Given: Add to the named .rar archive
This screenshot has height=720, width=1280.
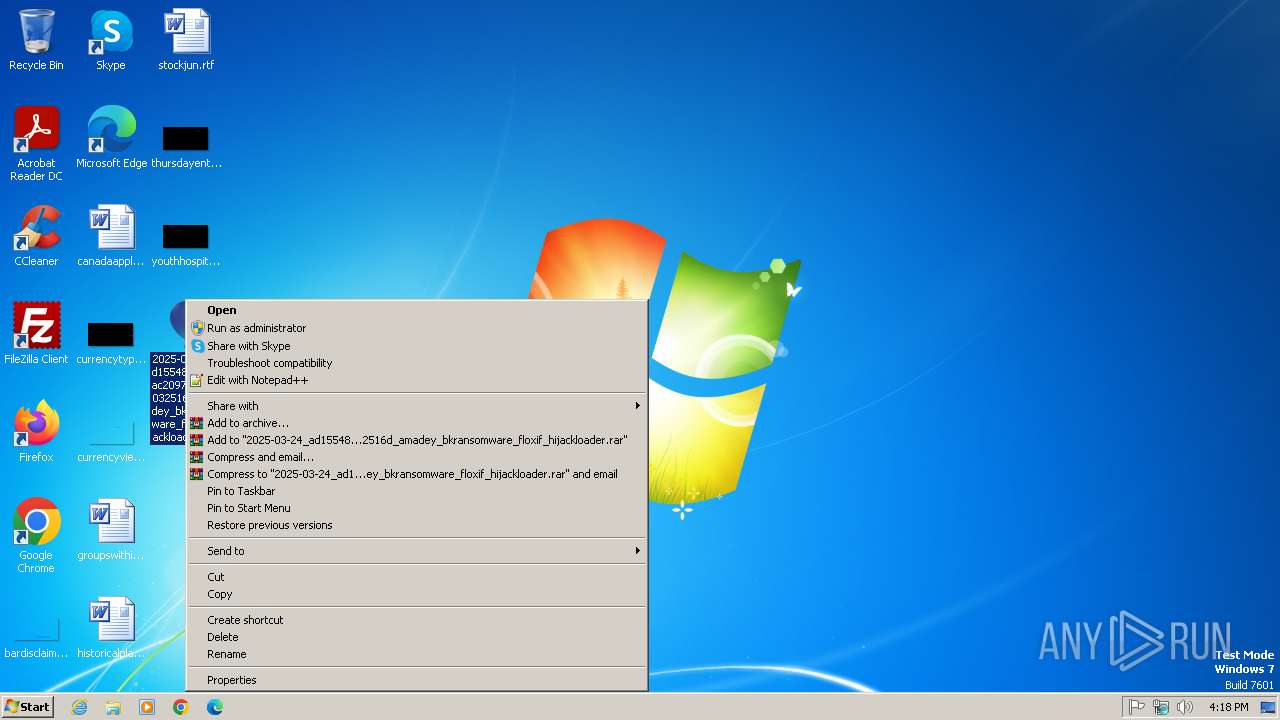Looking at the screenshot, I should point(418,440).
